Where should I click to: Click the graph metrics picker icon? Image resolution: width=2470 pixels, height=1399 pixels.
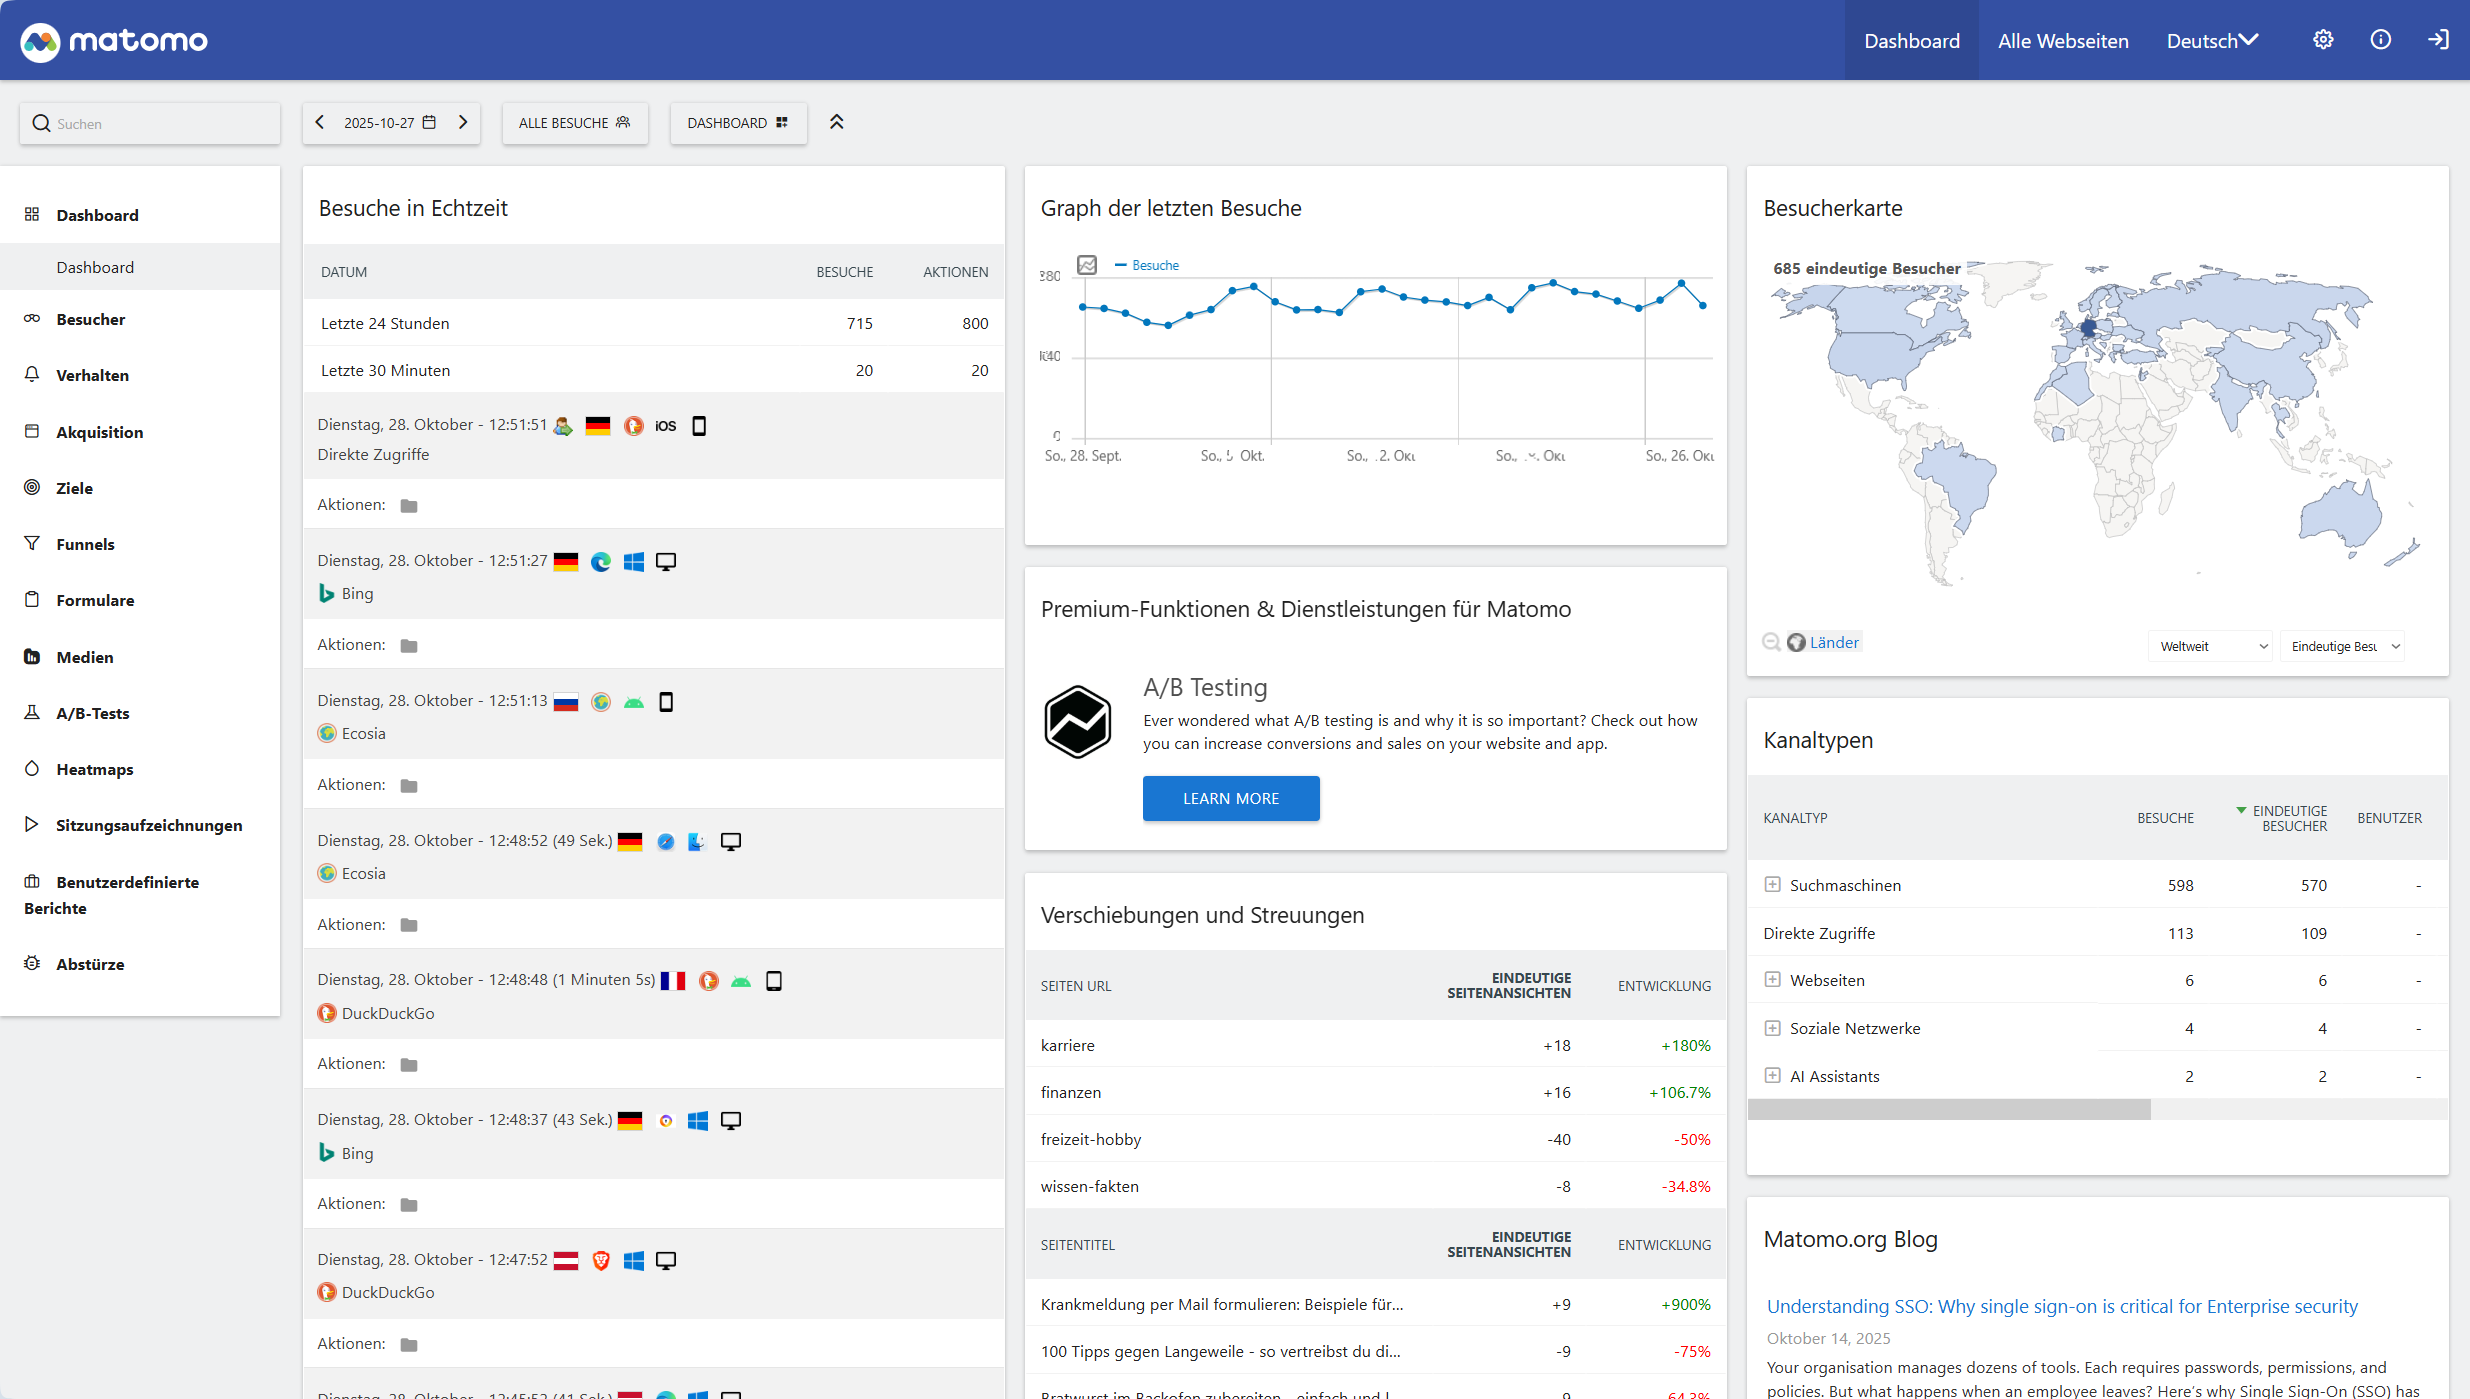click(1087, 265)
